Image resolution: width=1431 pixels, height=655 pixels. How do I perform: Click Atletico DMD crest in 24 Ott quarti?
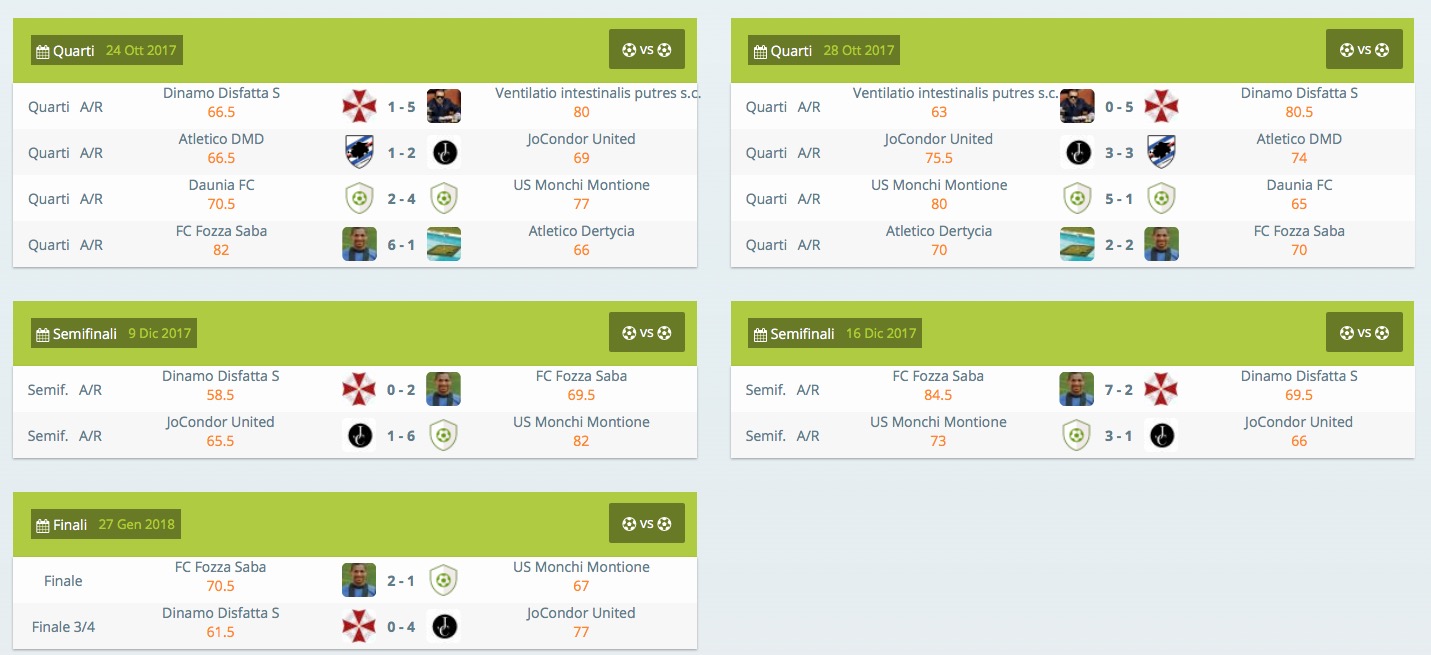[359, 152]
